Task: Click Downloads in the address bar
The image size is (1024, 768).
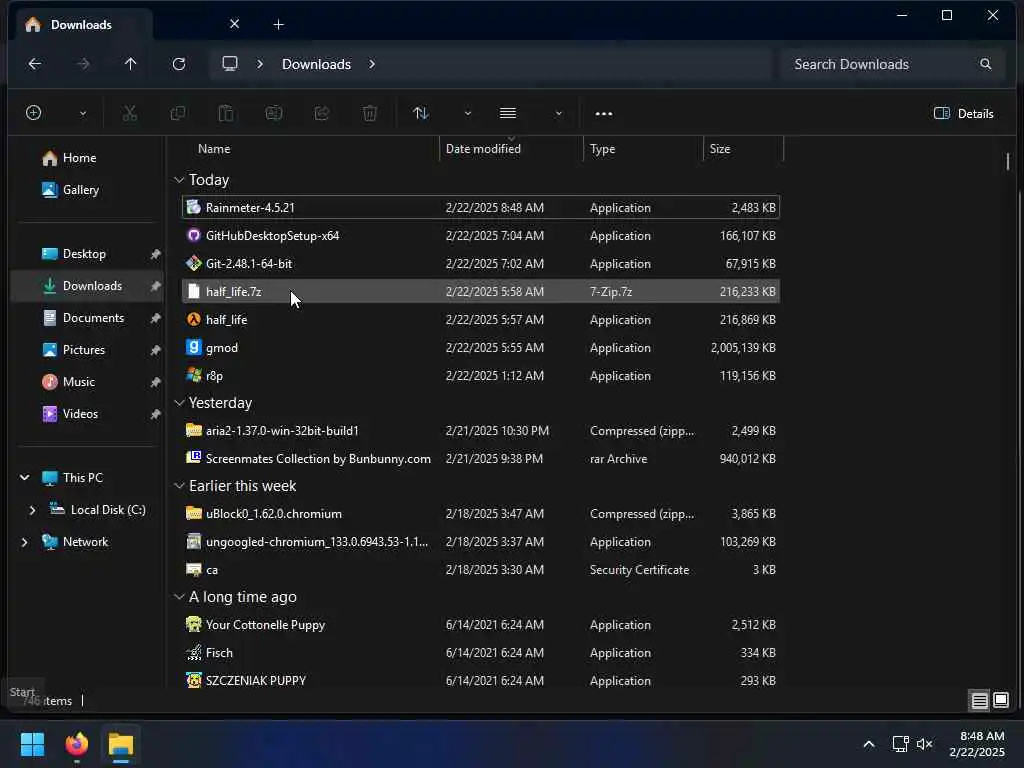Action: (316, 64)
